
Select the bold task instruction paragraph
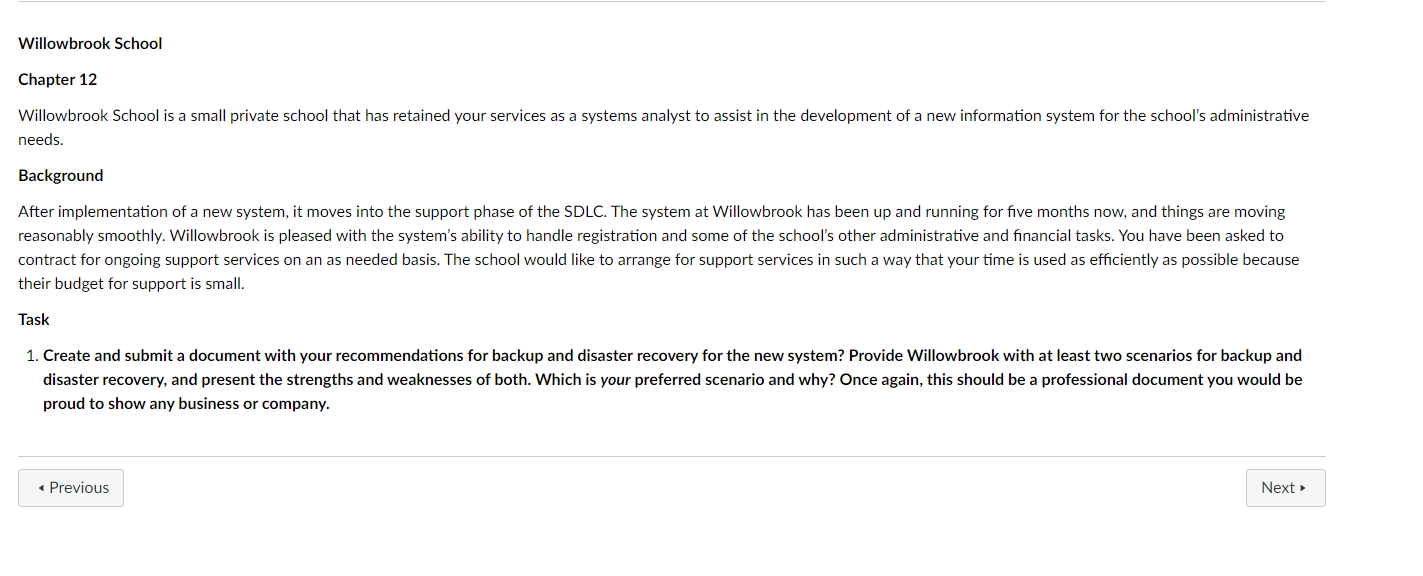point(670,379)
